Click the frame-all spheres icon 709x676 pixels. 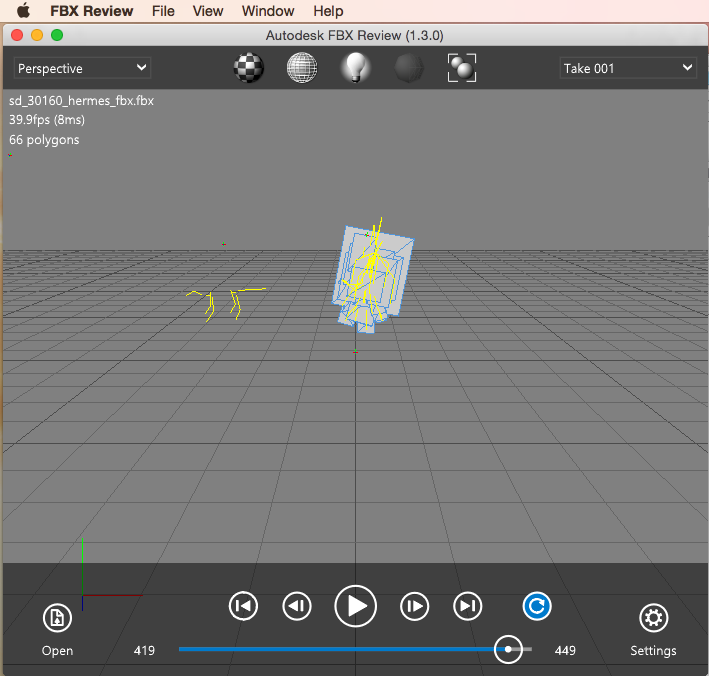[461, 68]
